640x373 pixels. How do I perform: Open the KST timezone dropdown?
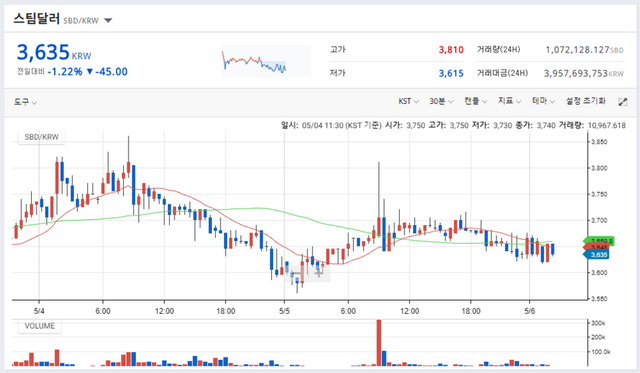pos(408,101)
